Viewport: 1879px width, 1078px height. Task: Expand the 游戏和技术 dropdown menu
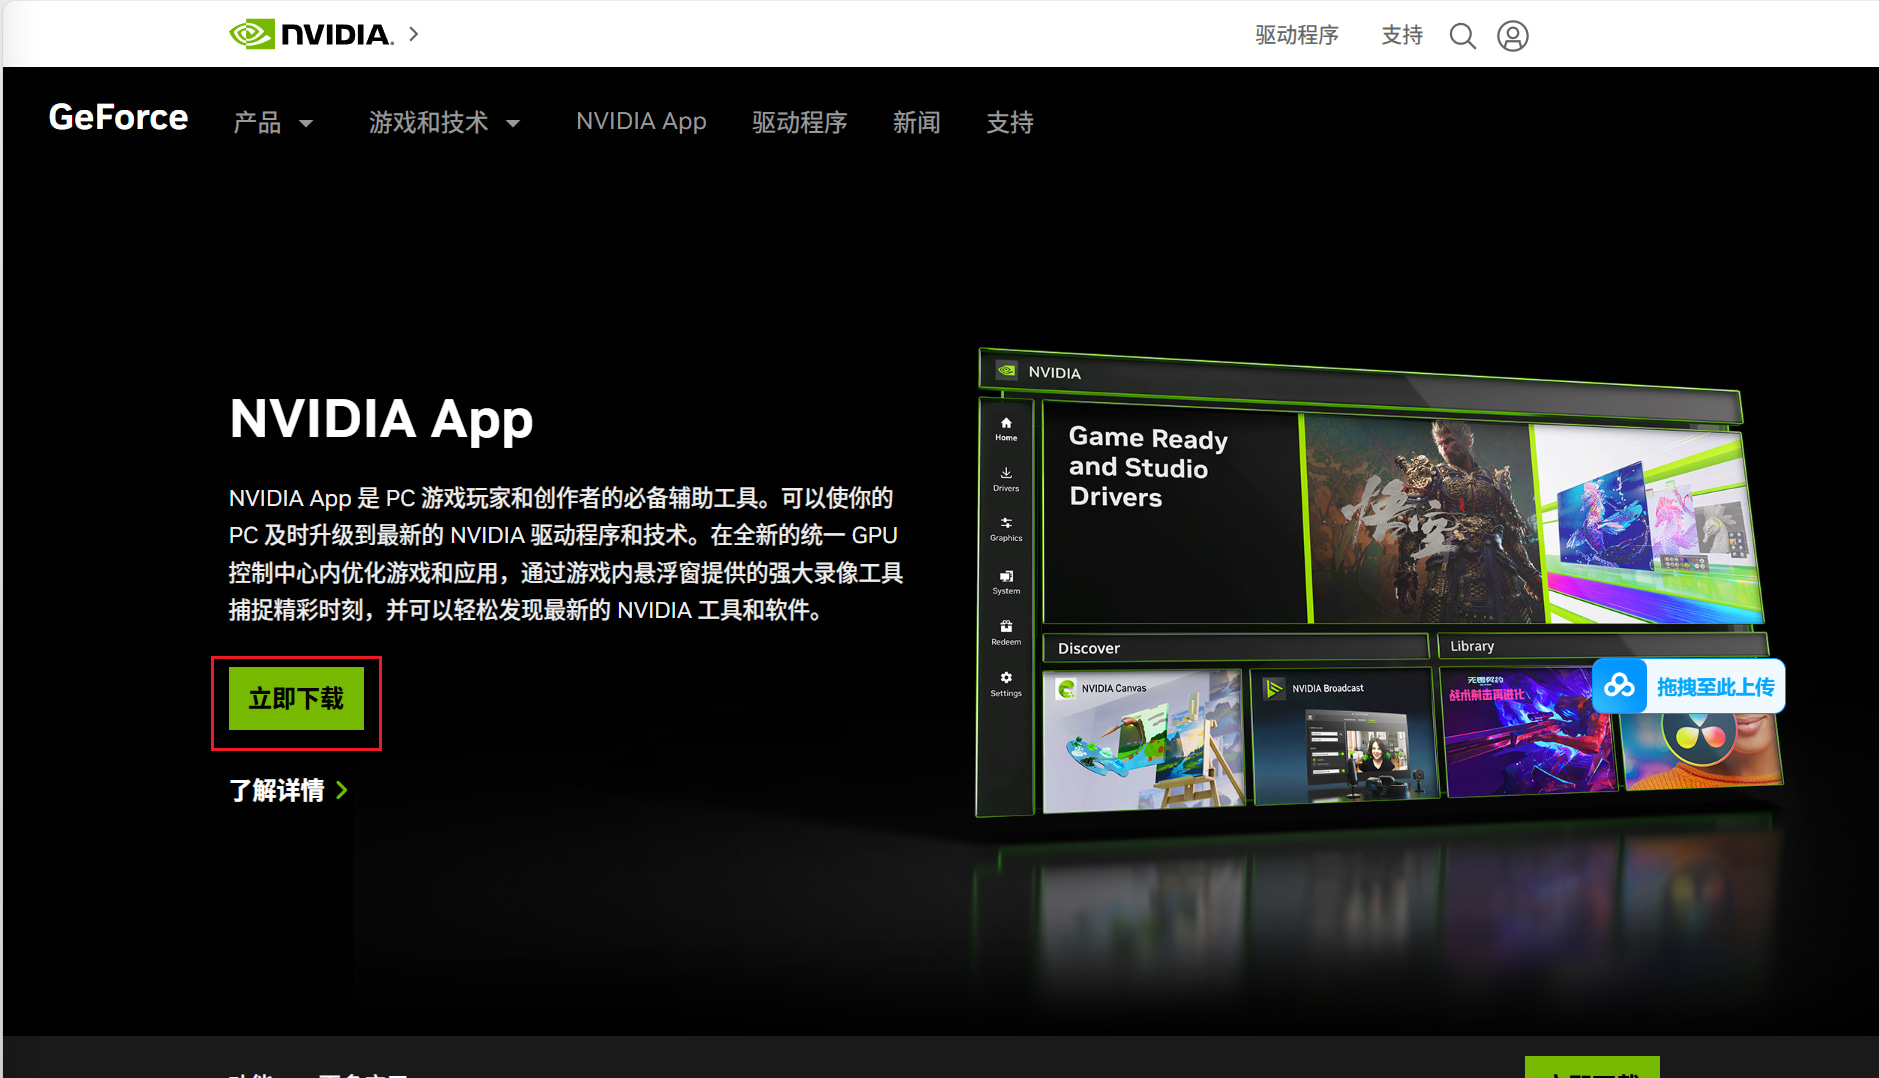coord(445,123)
